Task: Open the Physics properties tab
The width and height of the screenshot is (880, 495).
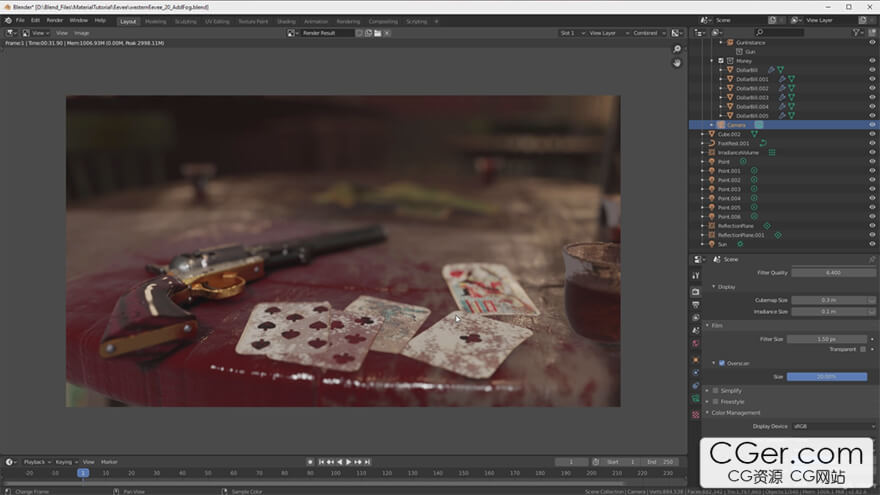Action: click(x=695, y=373)
